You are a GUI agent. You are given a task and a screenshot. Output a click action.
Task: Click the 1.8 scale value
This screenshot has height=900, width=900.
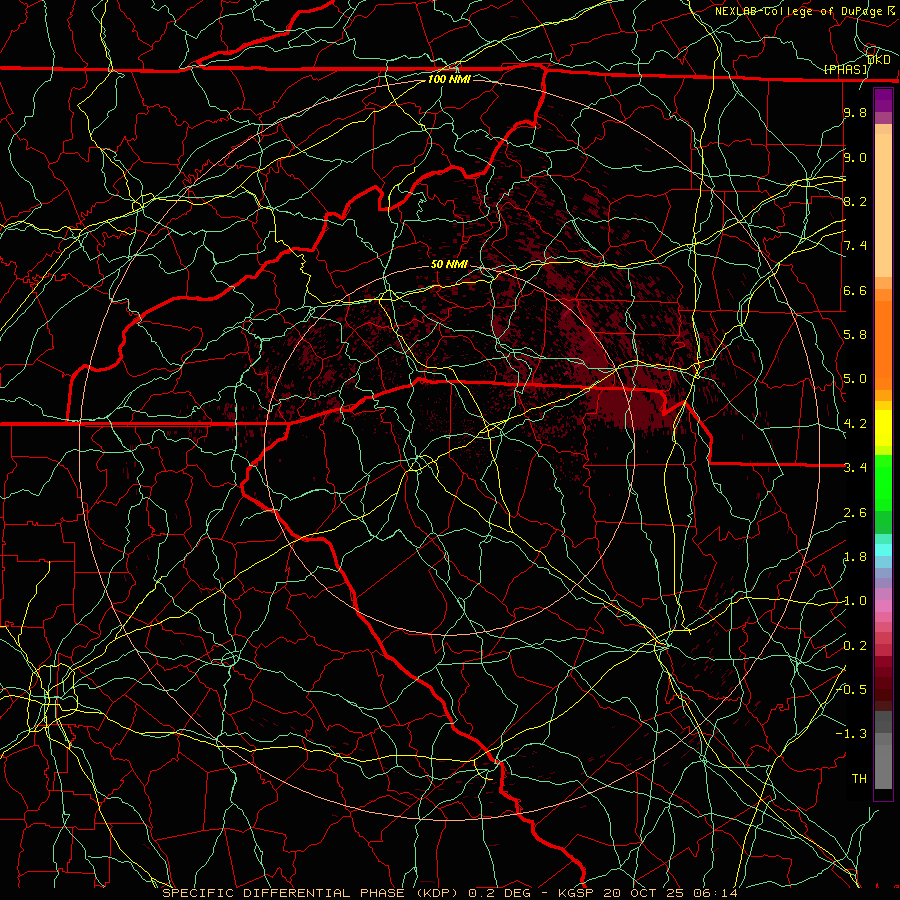click(x=855, y=557)
